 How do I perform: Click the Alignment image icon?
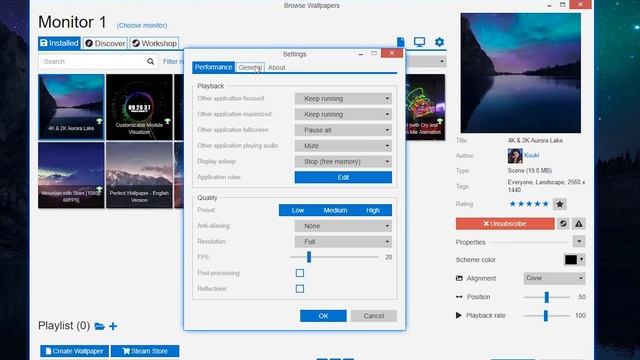coord(459,278)
